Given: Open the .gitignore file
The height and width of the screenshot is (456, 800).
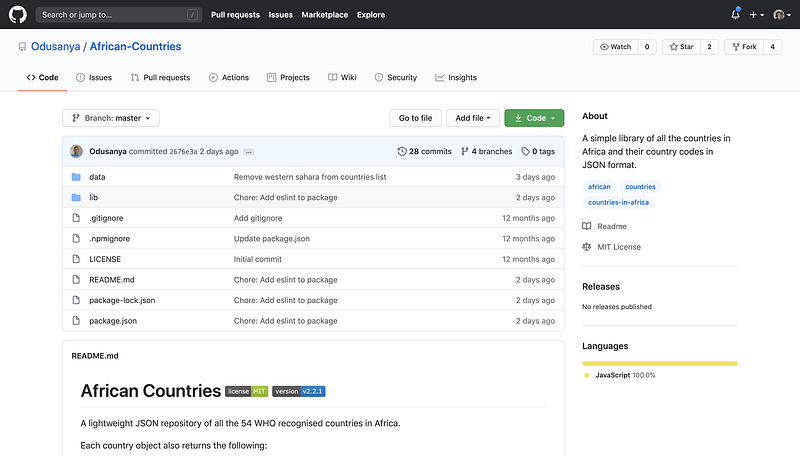Looking at the screenshot, I should 106,218.
